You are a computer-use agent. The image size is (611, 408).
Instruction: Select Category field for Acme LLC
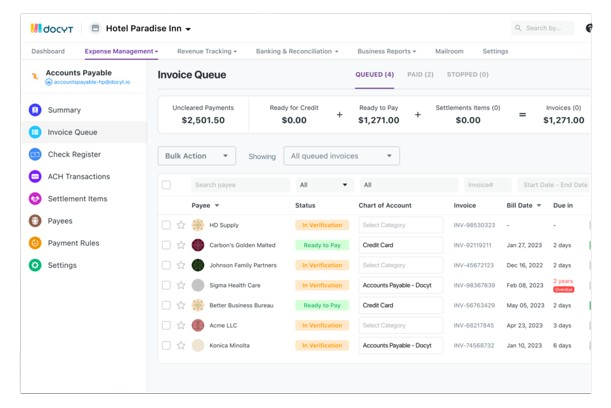[400, 325]
